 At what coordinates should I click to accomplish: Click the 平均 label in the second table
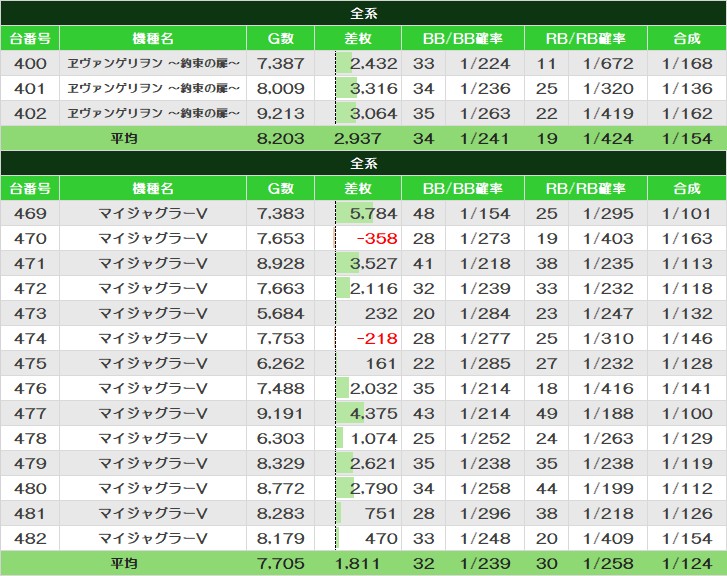tap(124, 564)
